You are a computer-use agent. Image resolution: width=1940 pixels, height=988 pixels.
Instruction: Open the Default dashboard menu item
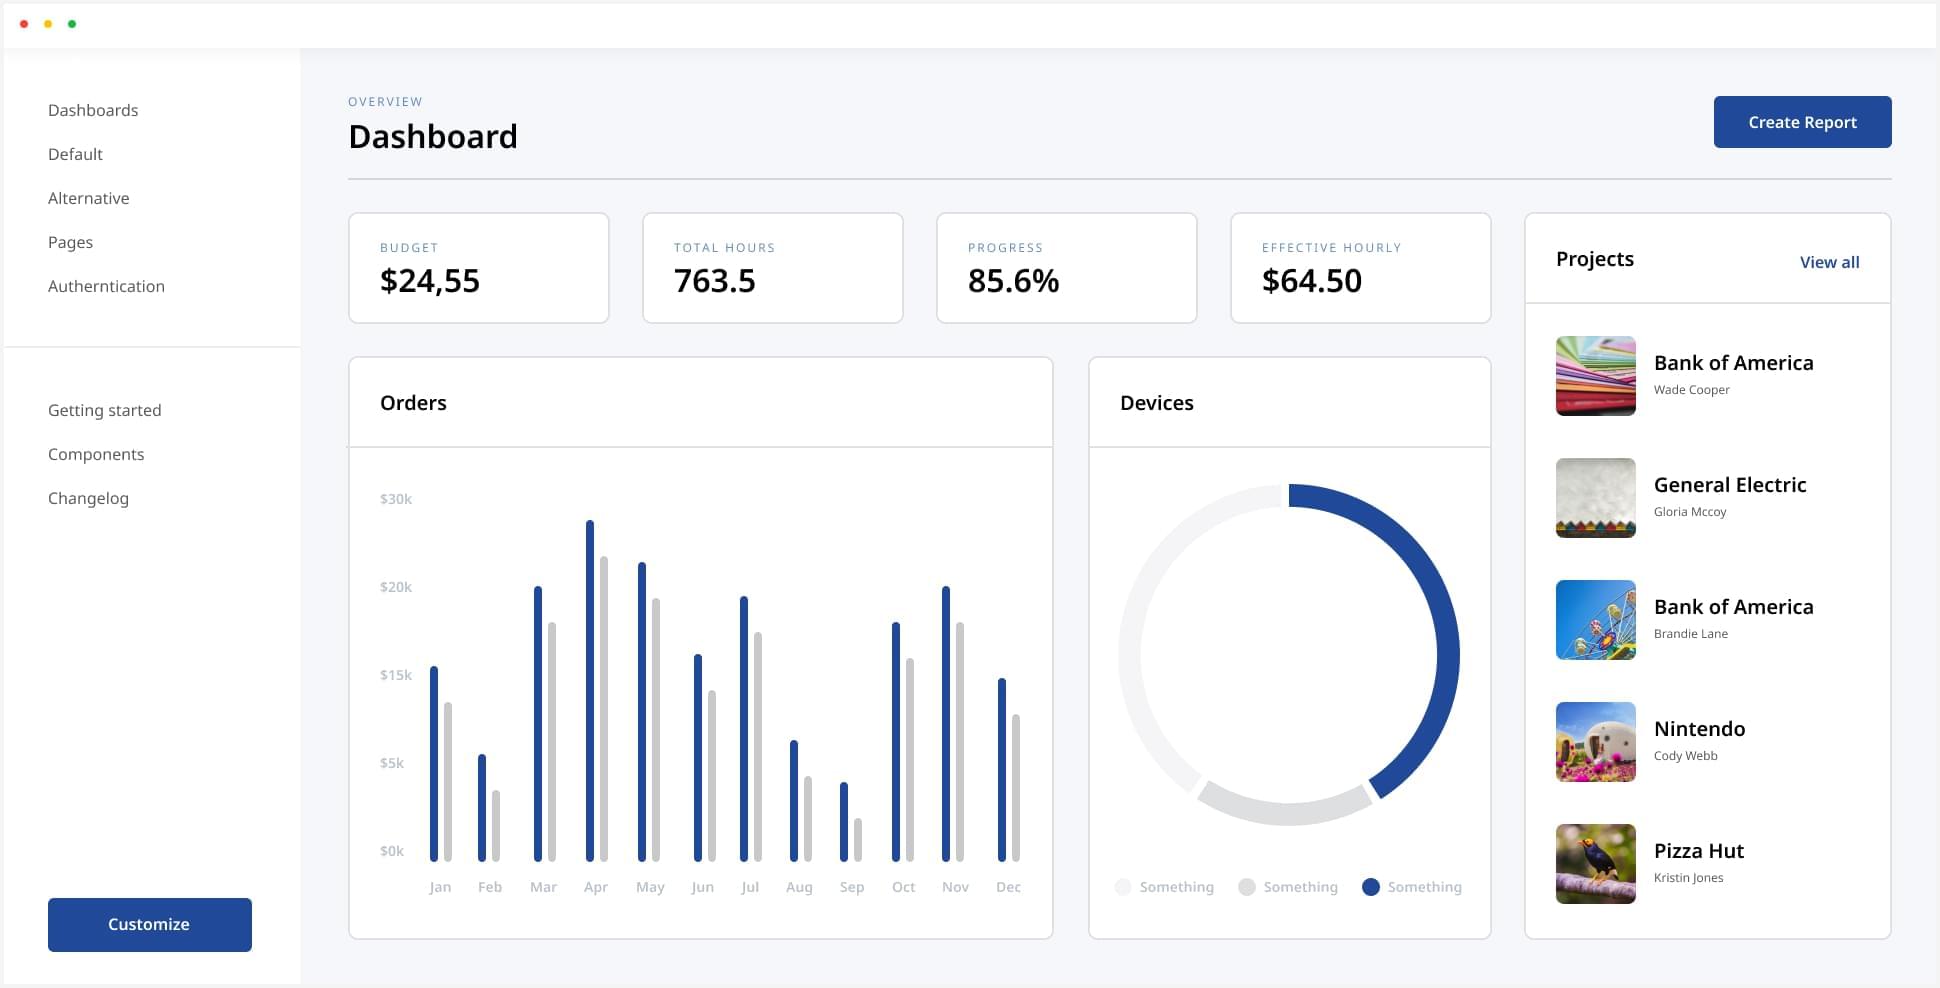coord(75,154)
